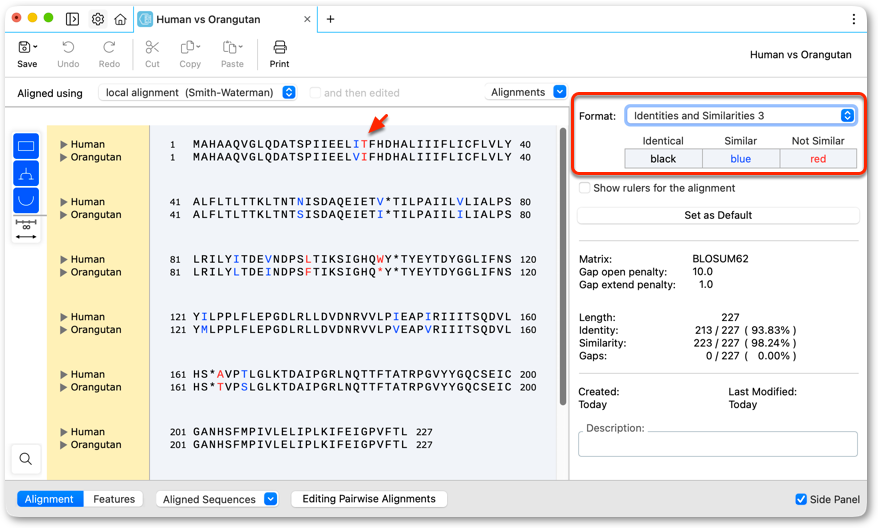Screen dimensions: 878x528
Task: Click the Cut scissors icon
Action: coord(152,47)
